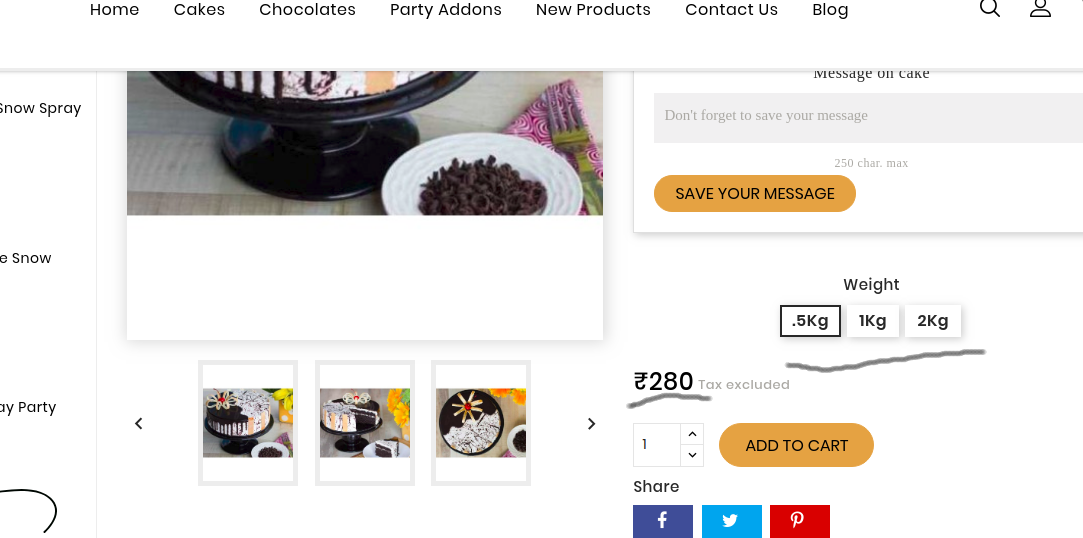View the third cake thumbnail
The height and width of the screenshot is (538, 1083).
[481, 423]
